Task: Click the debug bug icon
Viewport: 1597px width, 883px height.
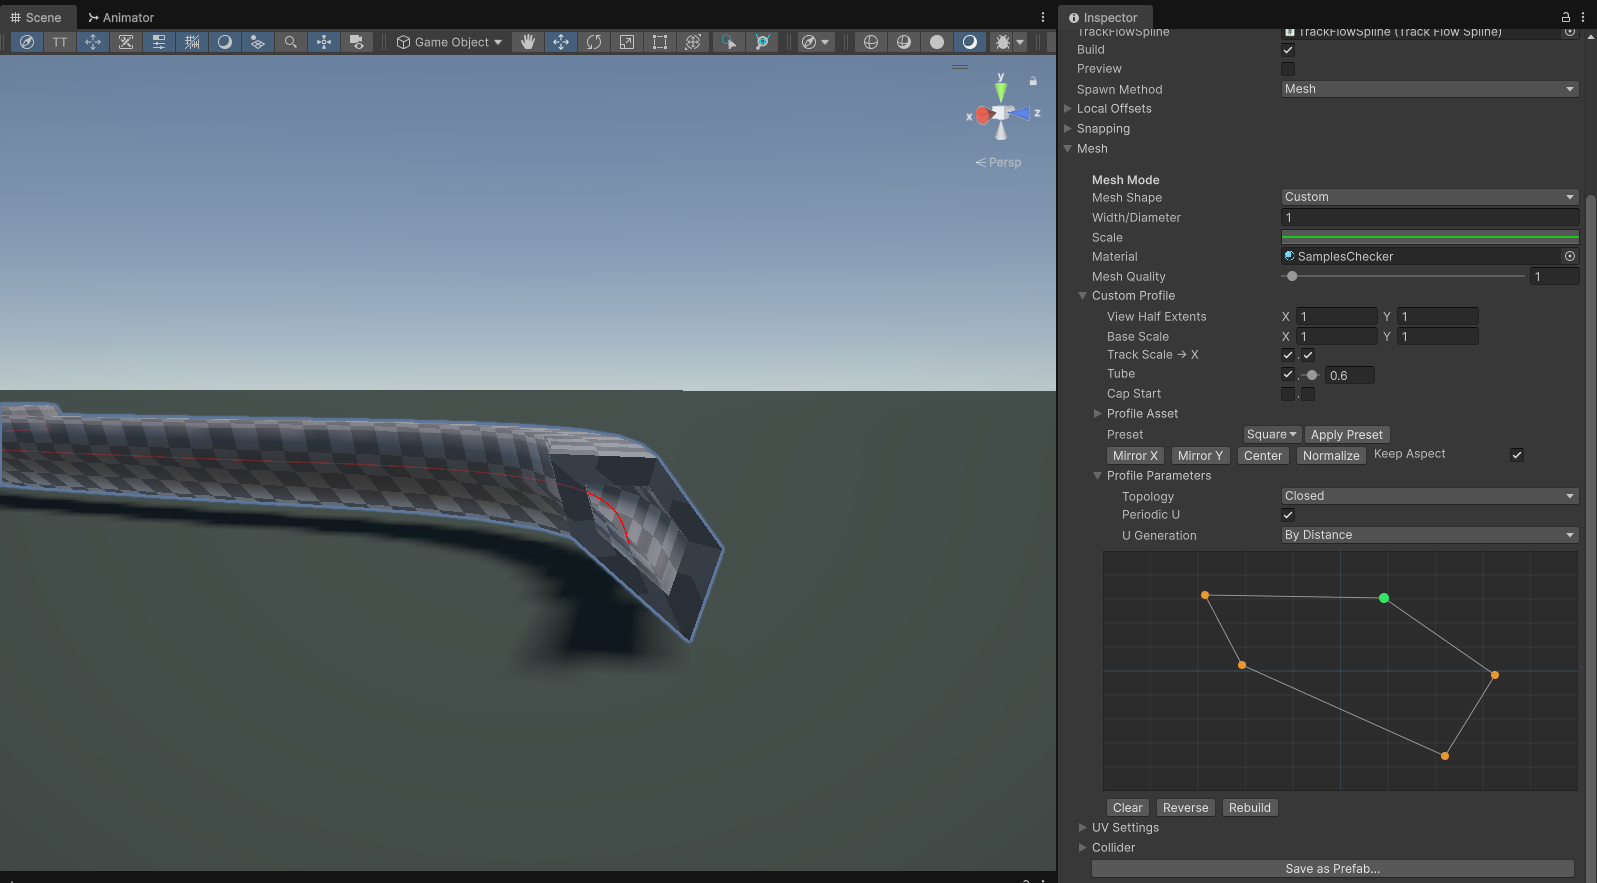Action: click(1003, 42)
